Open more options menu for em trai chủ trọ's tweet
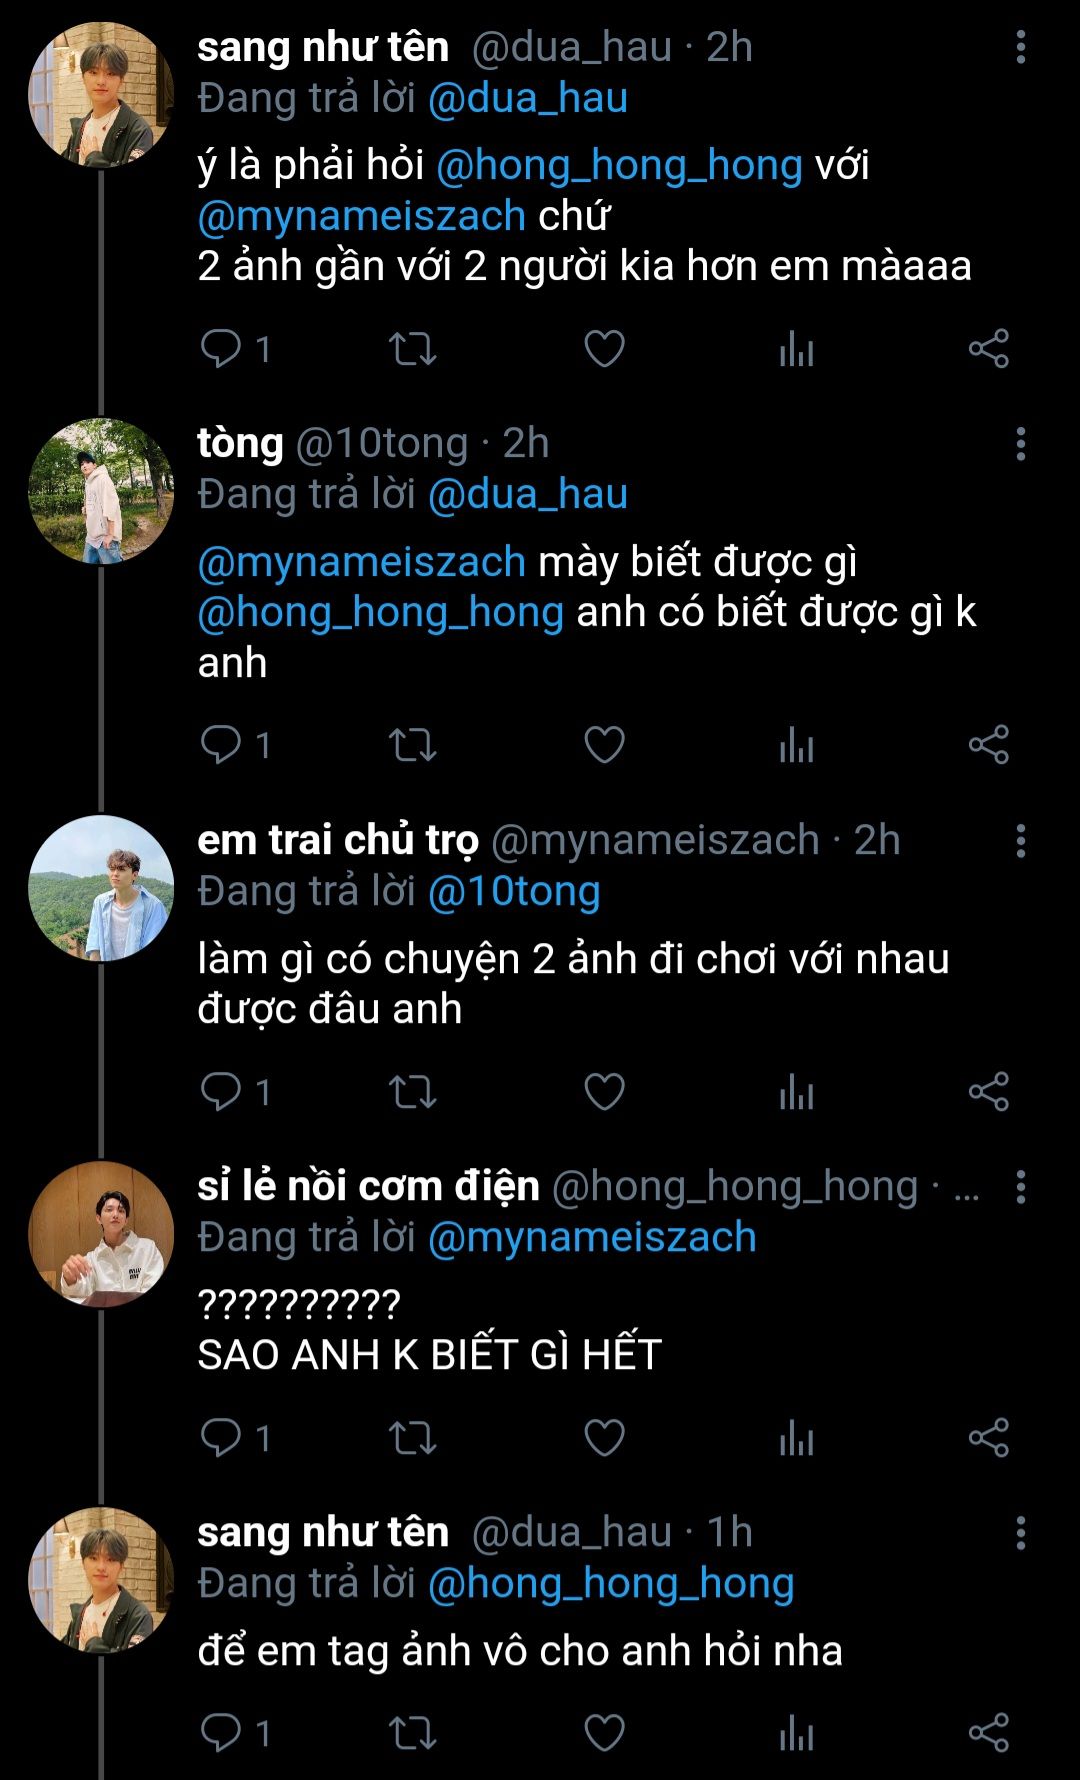Screen dimensions: 1080x1780 1020,841
